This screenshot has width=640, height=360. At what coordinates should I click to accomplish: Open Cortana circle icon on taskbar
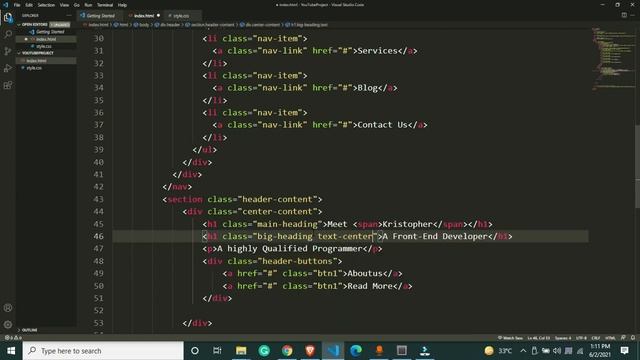(x=195, y=351)
